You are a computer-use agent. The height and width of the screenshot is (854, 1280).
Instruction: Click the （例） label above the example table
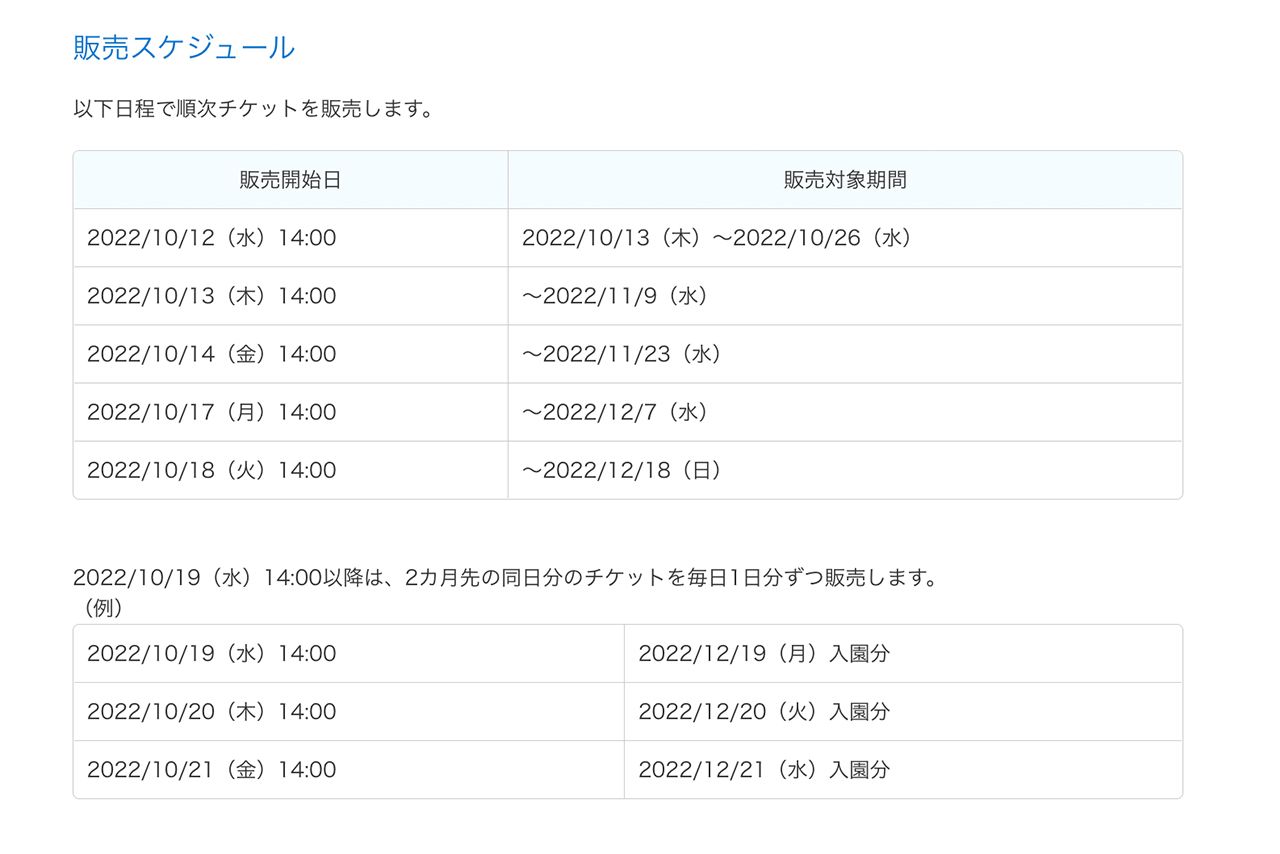tap(98, 607)
